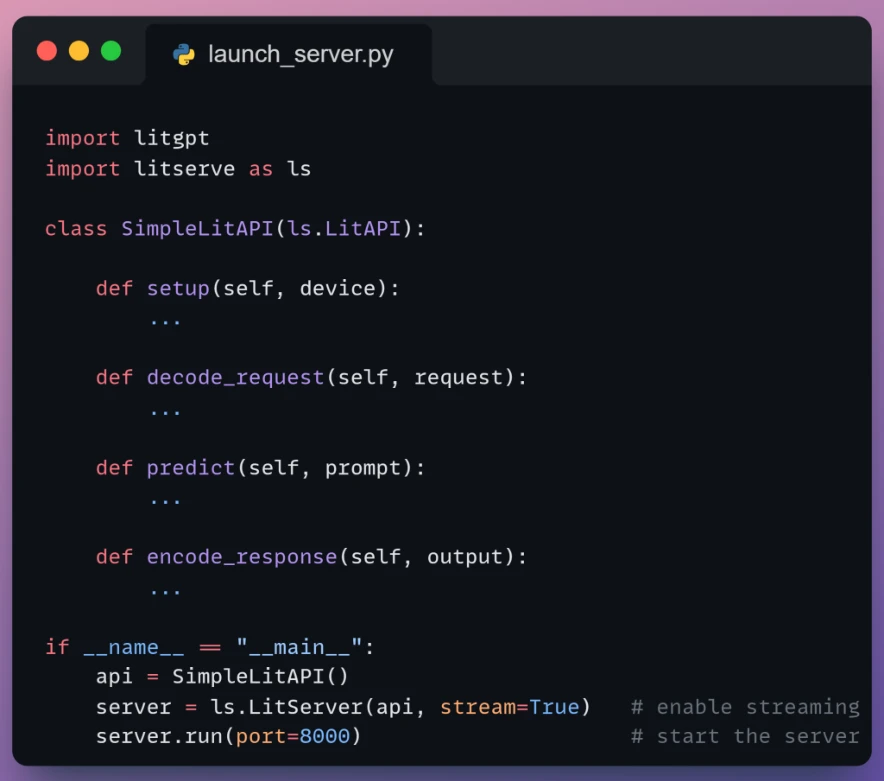This screenshot has width=884, height=781.
Task: Click the '# start the server' comment
Action: [x=745, y=736]
